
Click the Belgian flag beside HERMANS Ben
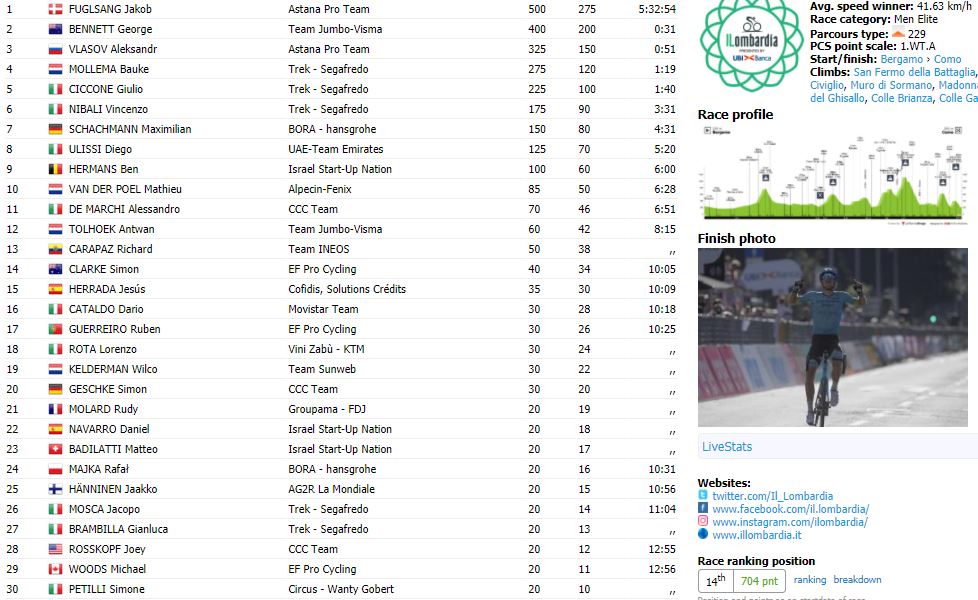click(x=56, y=169)
